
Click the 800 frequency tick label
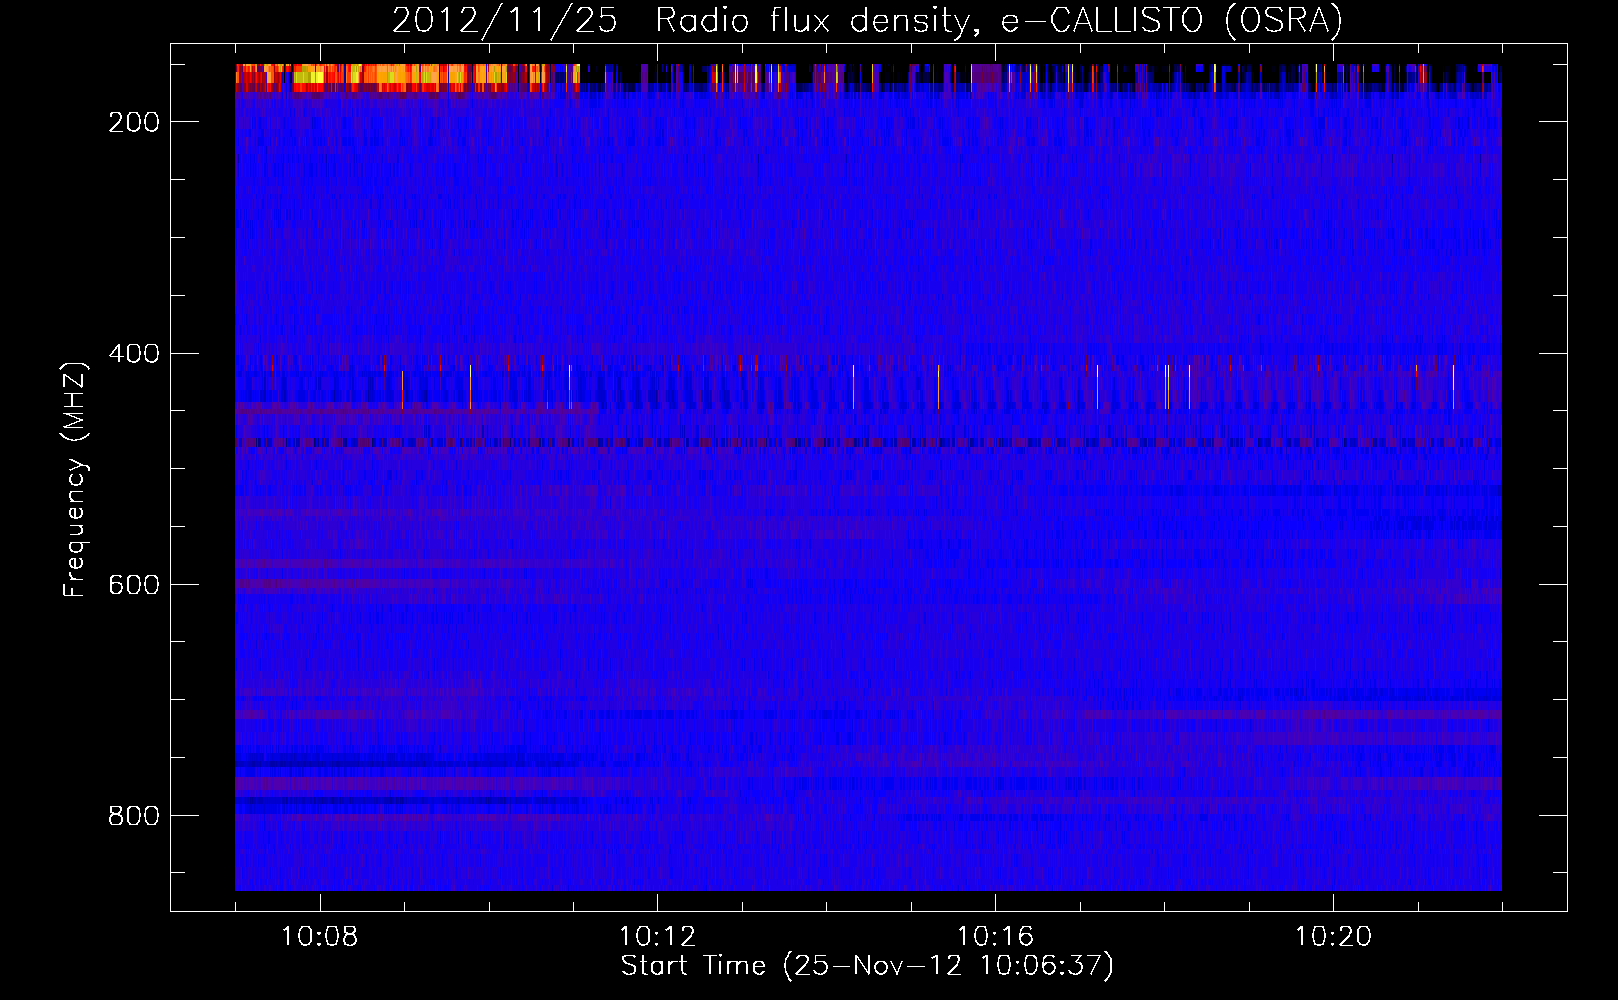(x=134, y=816)
